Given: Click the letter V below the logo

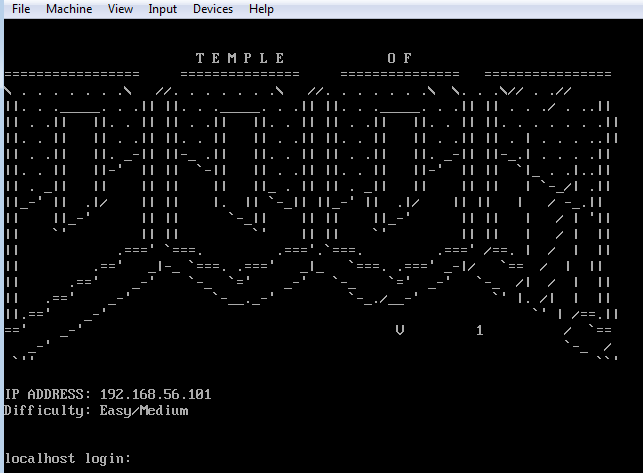Looking at the screenshot, I should [x=400, y=330].
